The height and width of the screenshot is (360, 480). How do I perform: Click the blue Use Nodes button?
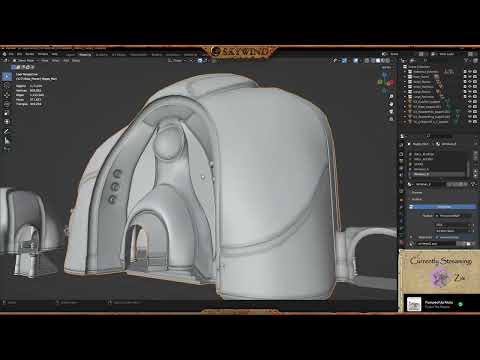(x=443, y=207)
